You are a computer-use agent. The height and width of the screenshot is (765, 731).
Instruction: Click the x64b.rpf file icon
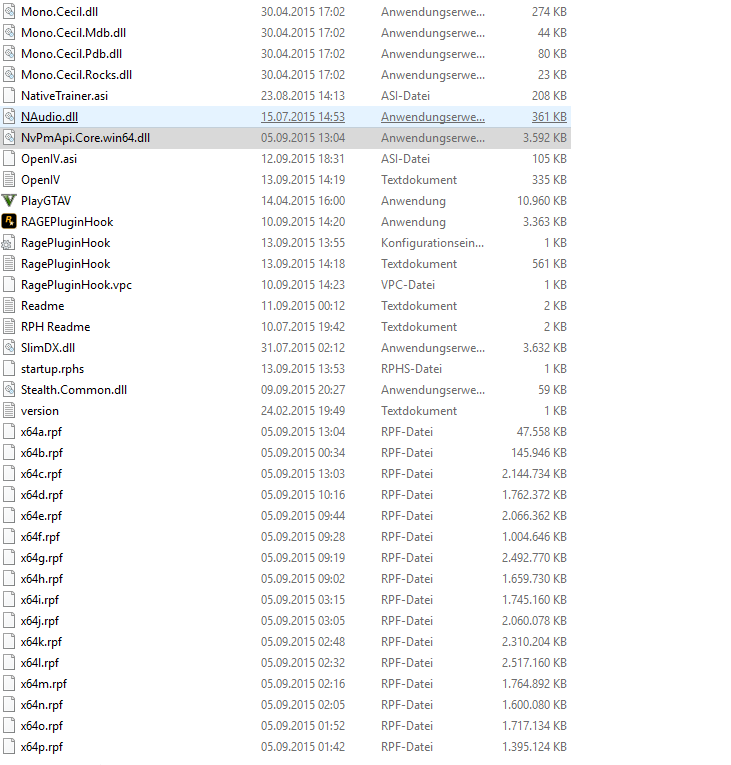9,452
